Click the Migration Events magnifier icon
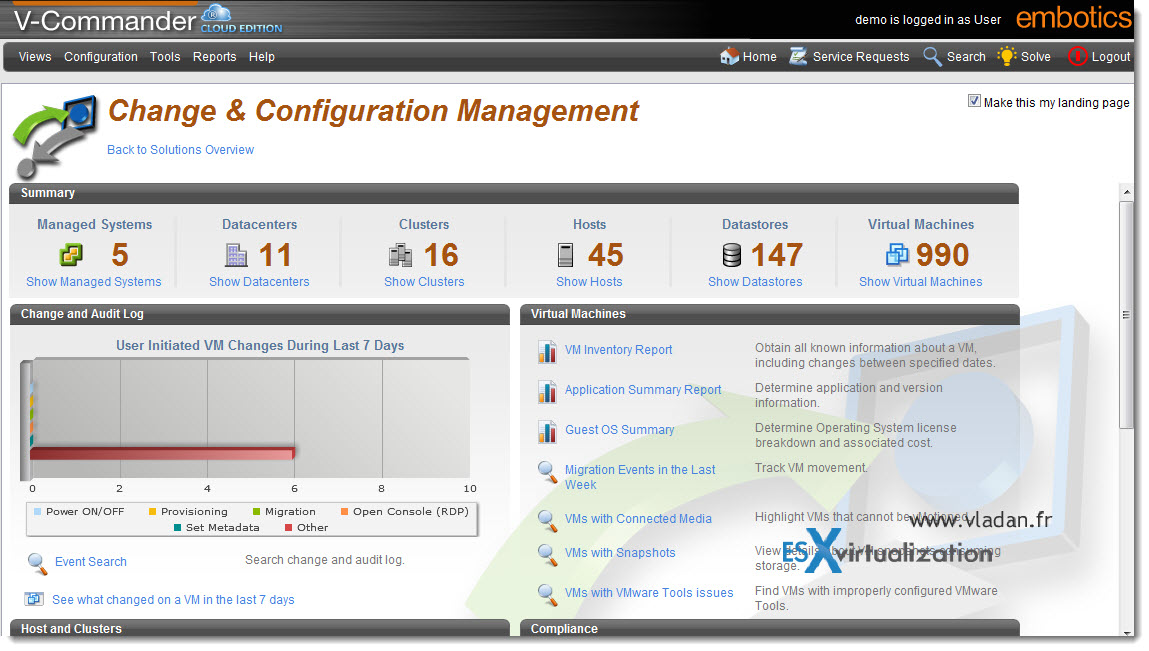Image resolution: width=1149 pixels, height=651 pixels. click(547, 472)
